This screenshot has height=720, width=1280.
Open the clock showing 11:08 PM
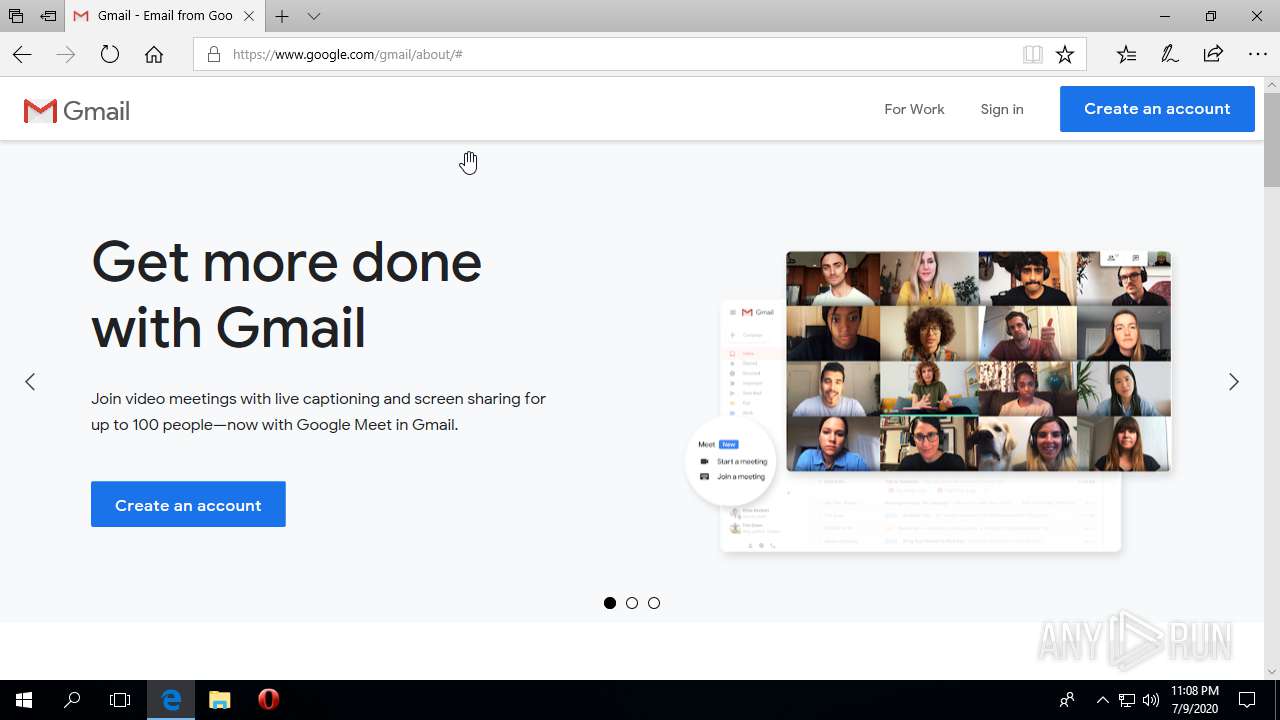point(1194,700)
